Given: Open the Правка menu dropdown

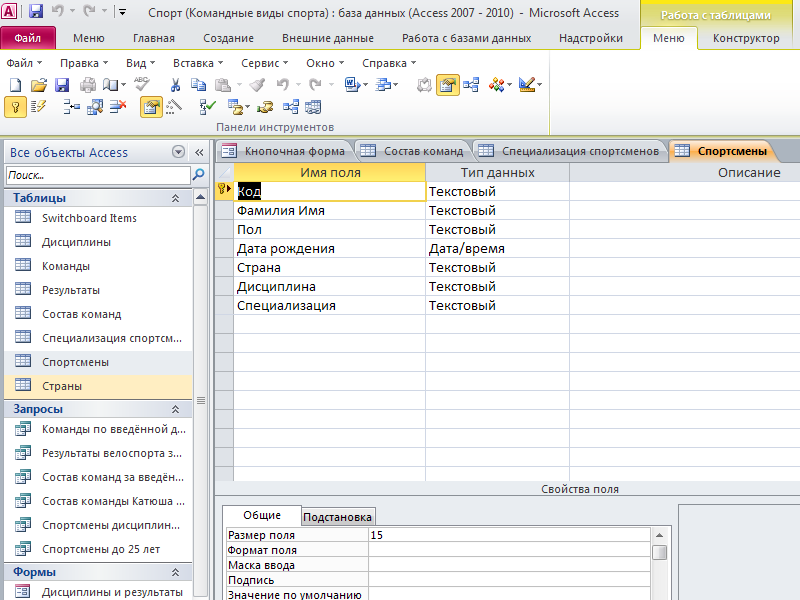Looking at the screenshot, I should (84, 63).
